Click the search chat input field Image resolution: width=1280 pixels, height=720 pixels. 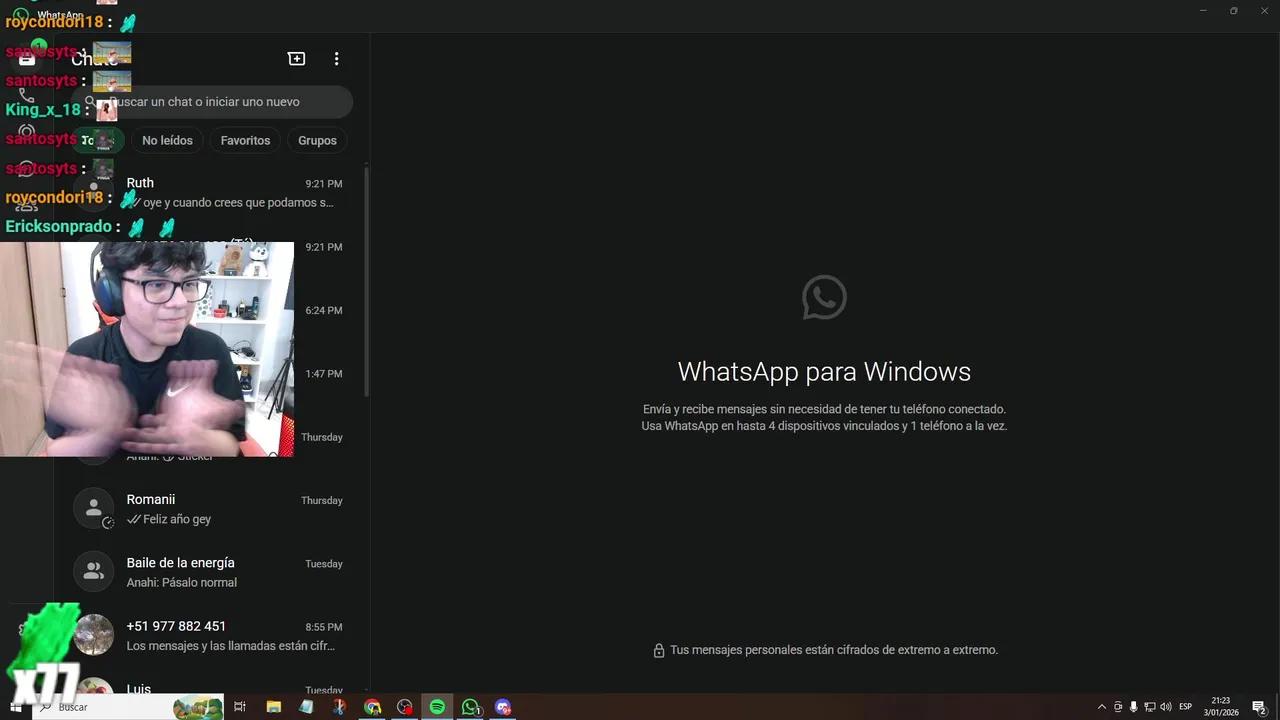(x=212, y=102)
